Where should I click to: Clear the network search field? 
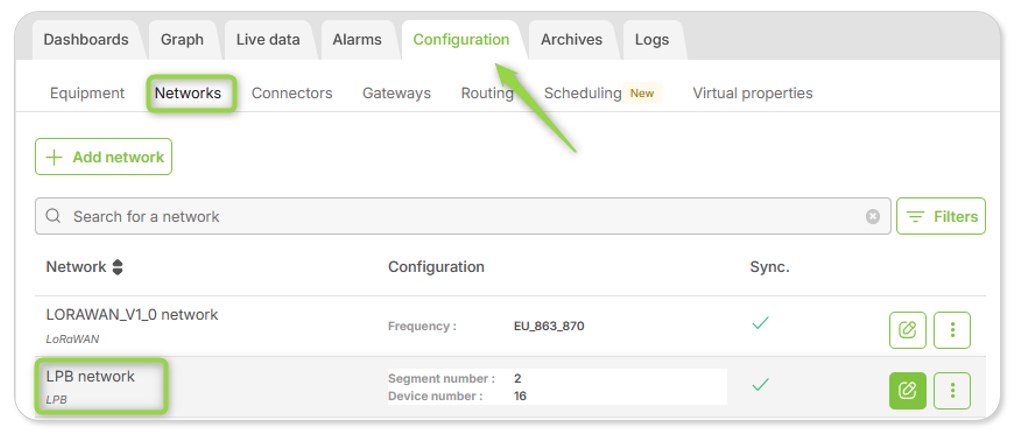873,217
